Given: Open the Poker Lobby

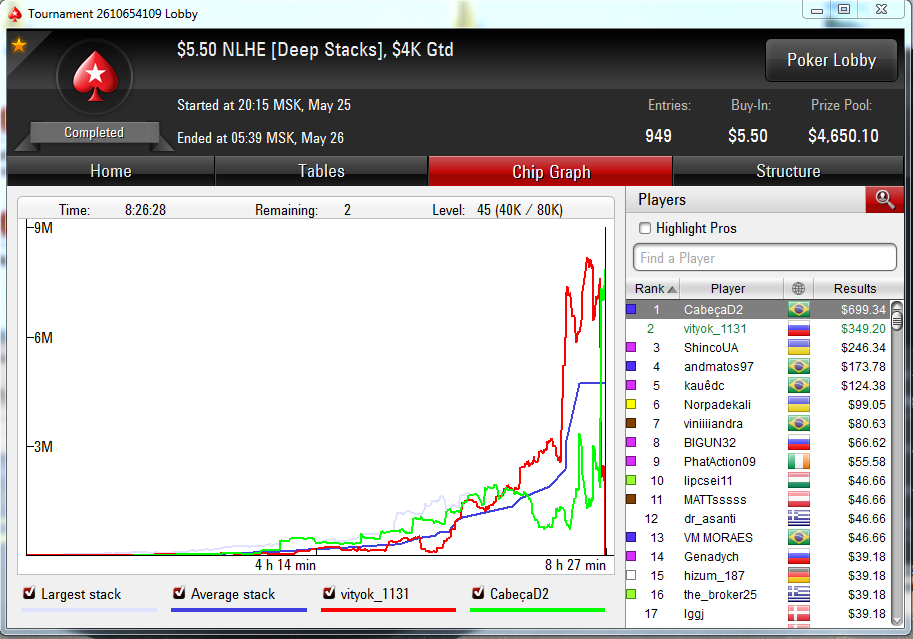Looking at the screenshot, I should pyautogui.click(x=831, y=60).
